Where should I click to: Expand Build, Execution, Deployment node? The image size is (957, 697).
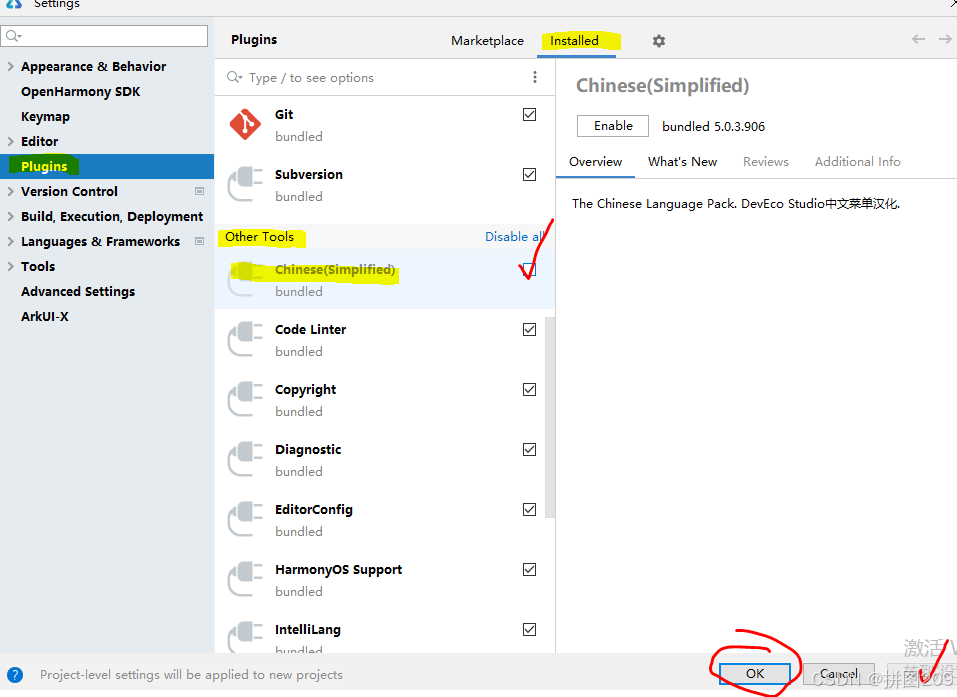(x=10, y=216)
